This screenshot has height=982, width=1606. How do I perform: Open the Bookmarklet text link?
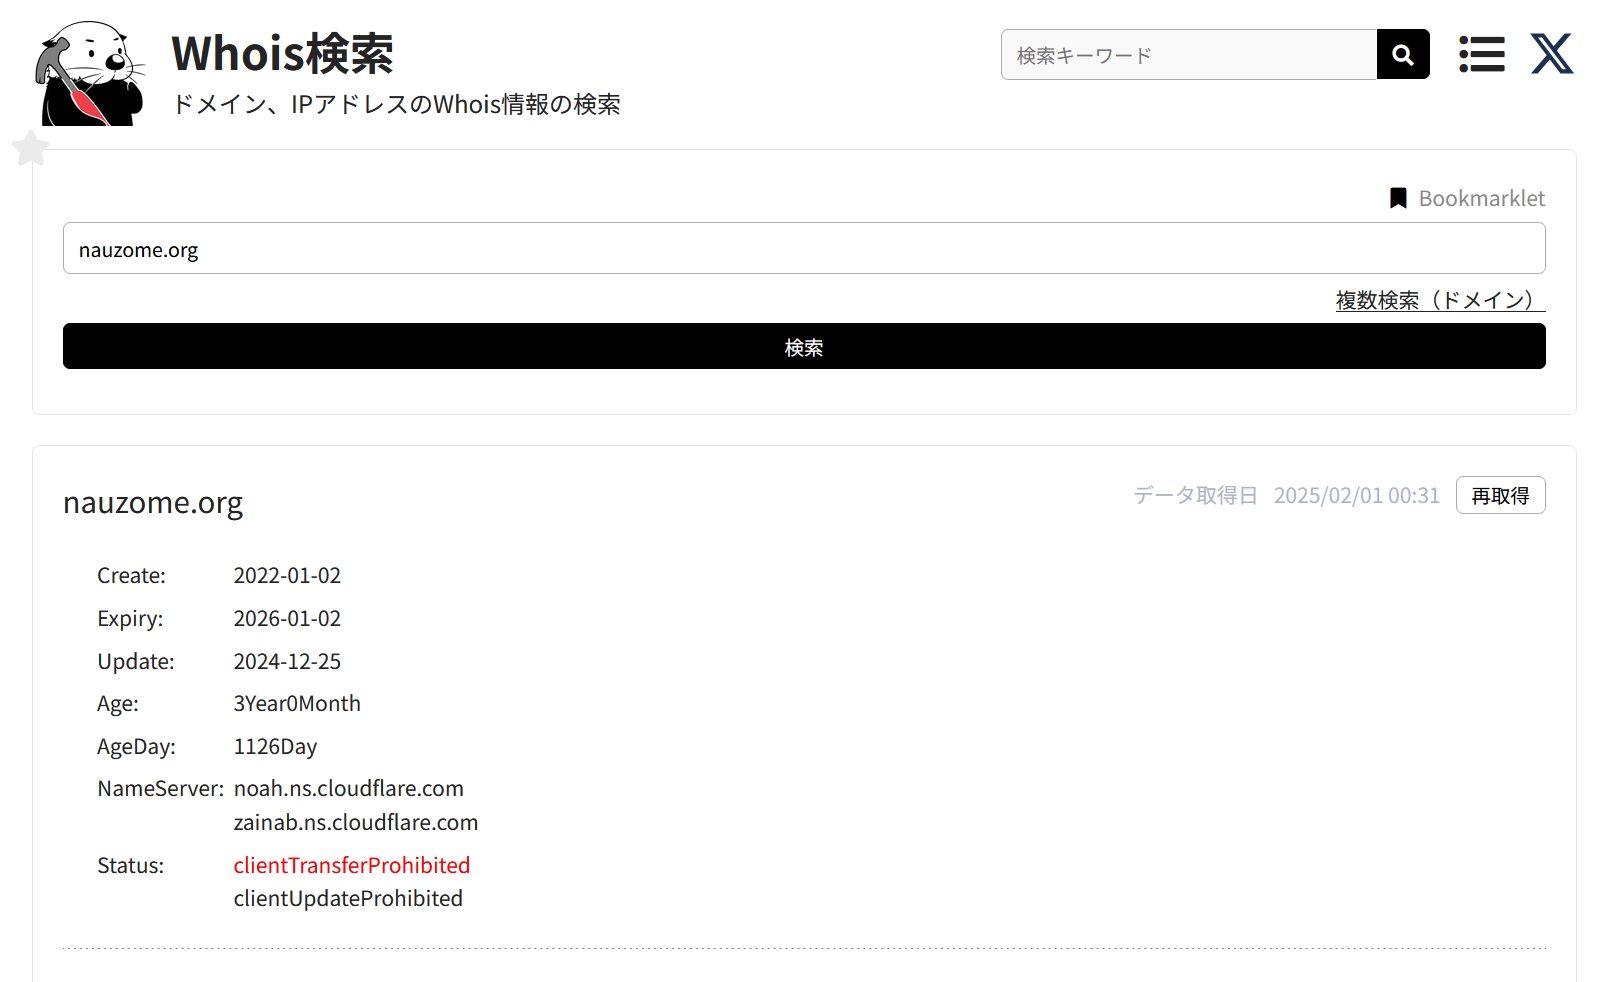coord(1481,198)
